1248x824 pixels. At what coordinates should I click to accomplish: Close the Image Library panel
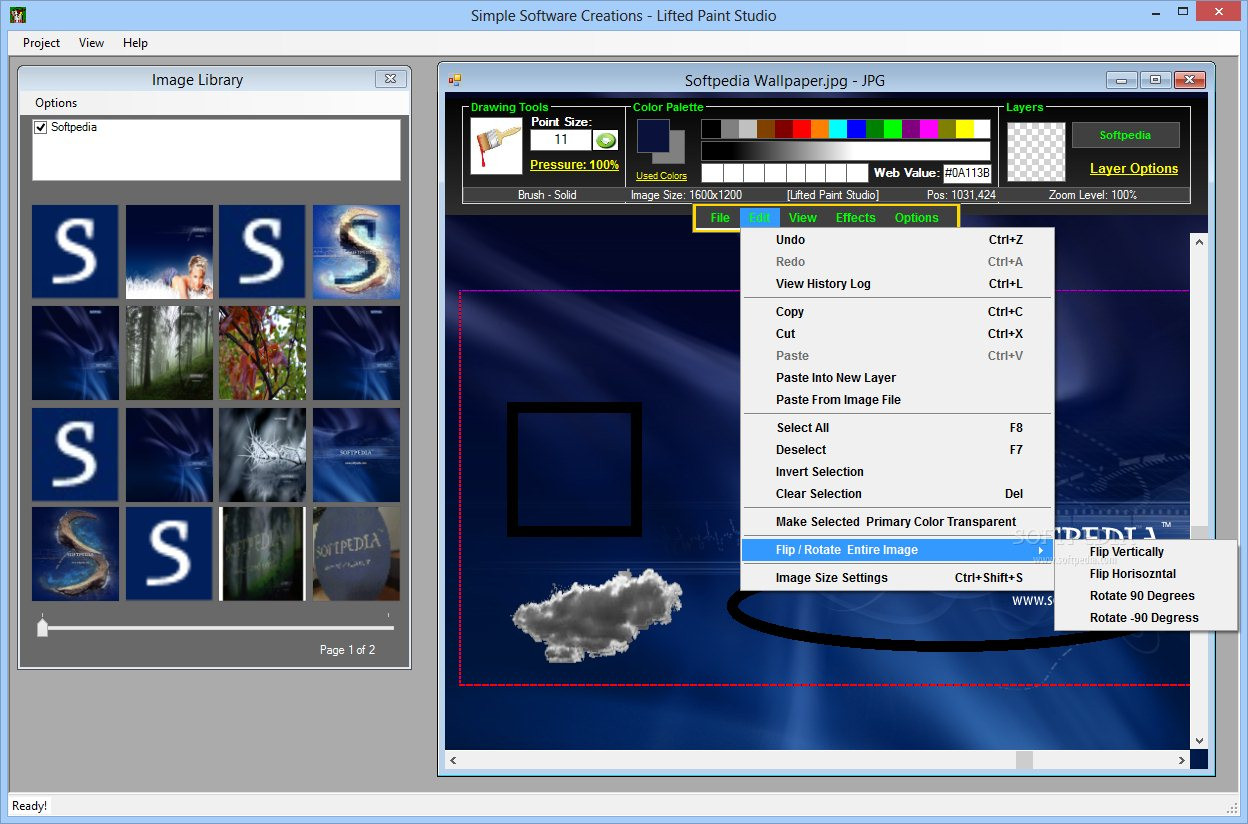coord(390,79)
